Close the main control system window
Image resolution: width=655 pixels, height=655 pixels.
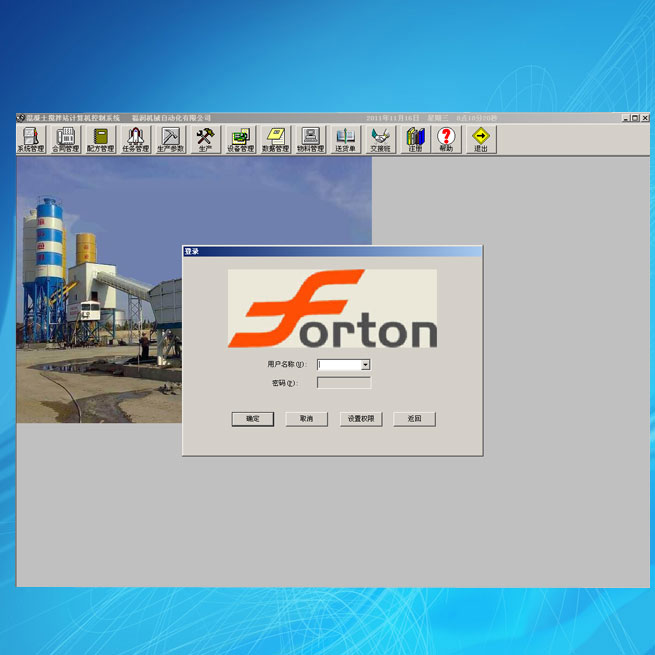point(645,118)
